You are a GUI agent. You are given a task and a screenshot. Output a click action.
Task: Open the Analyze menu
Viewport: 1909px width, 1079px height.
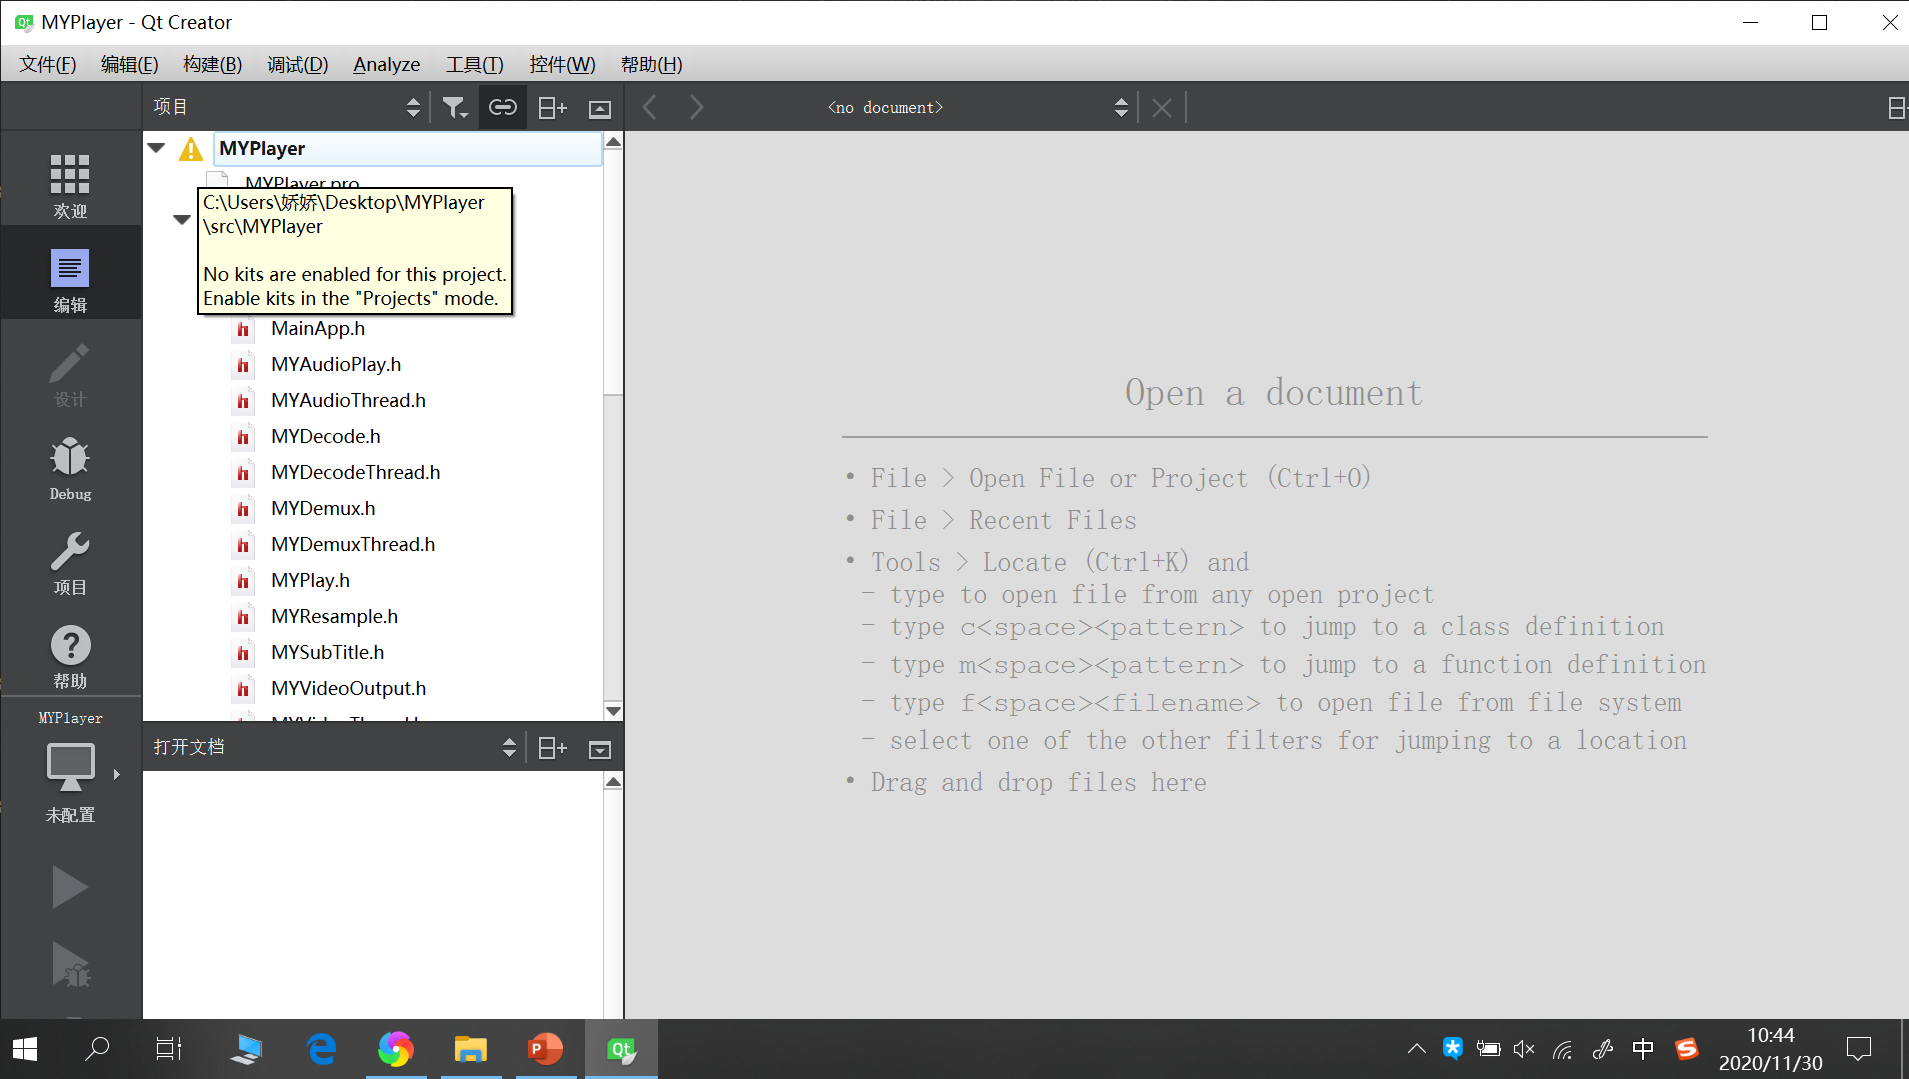coord(387,64)
